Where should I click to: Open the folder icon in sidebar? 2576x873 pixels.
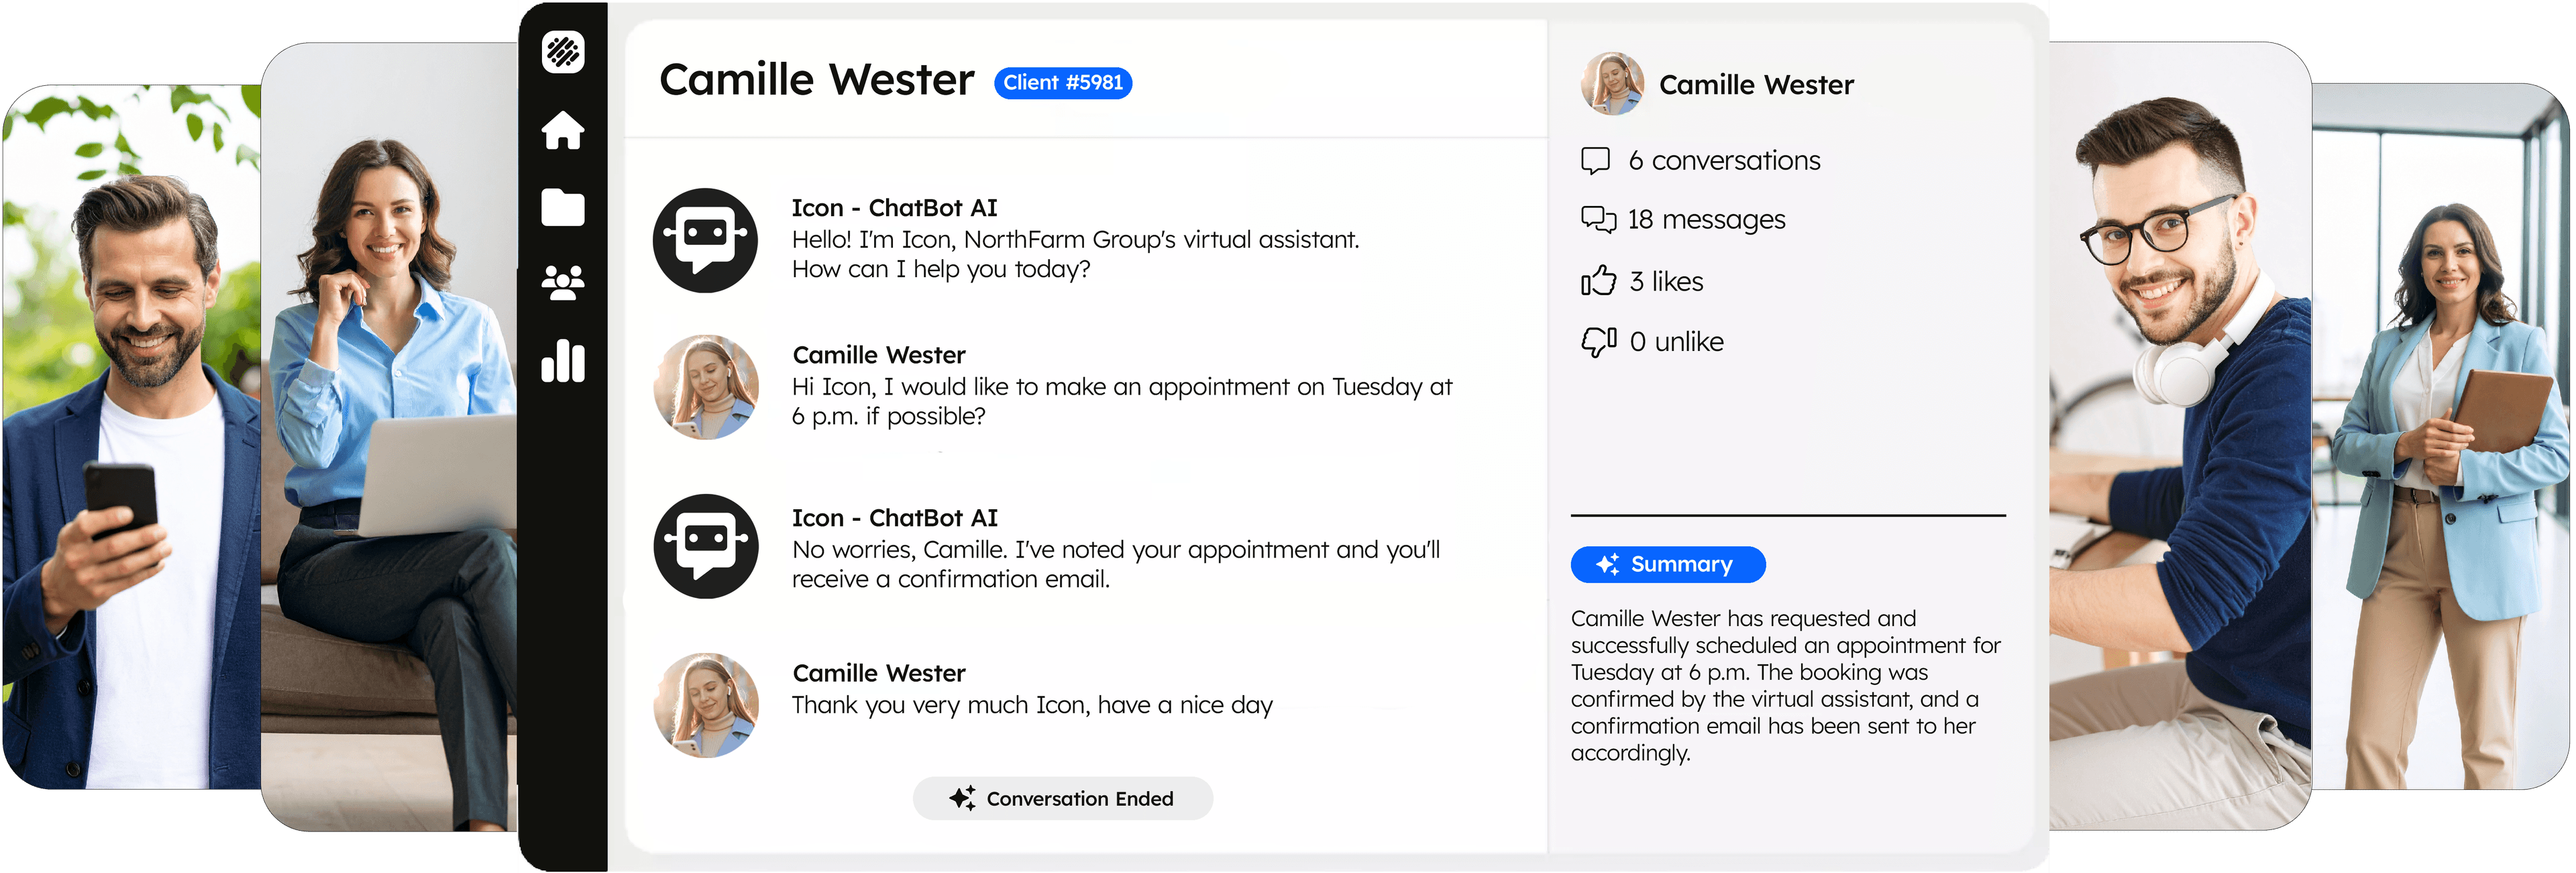point(563,207)
